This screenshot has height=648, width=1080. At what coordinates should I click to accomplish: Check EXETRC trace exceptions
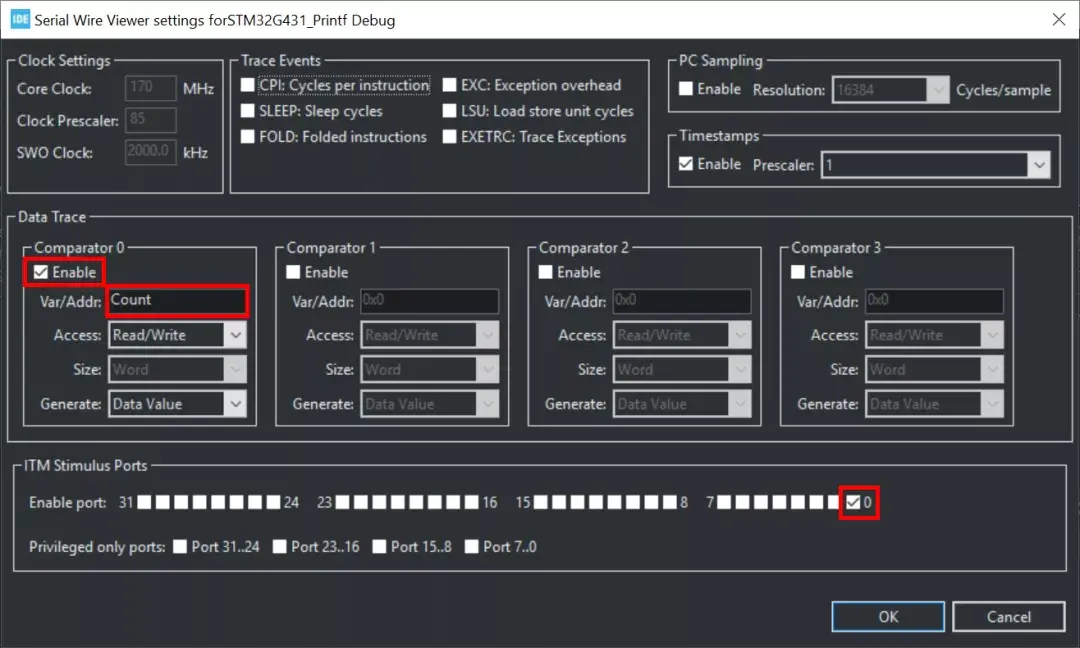[x=450, y=137]
